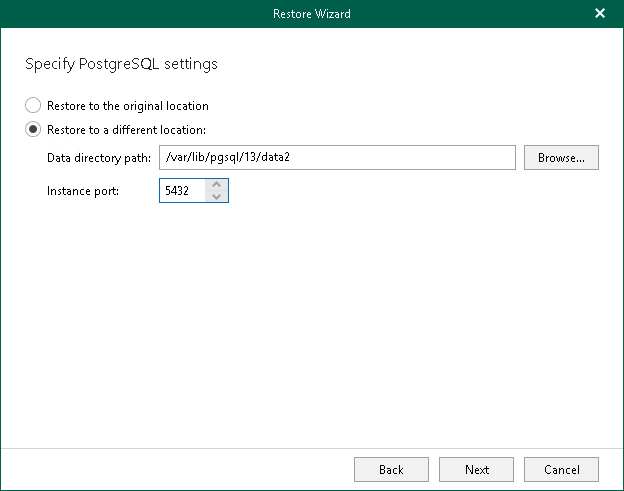Cancel the restore wizard

(x=561, y=469)
